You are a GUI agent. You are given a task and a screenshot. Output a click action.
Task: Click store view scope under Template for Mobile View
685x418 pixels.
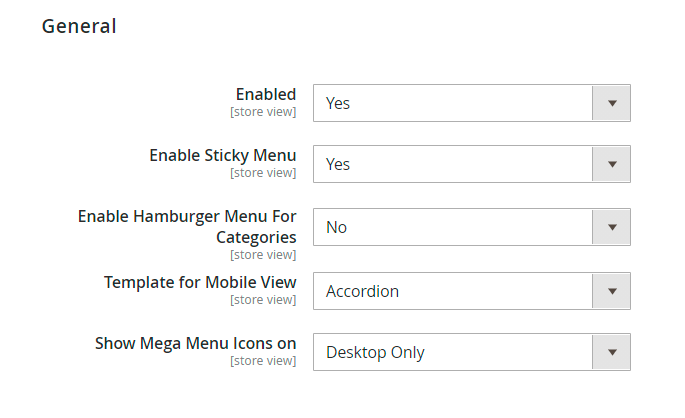click(x=263, y=300)
